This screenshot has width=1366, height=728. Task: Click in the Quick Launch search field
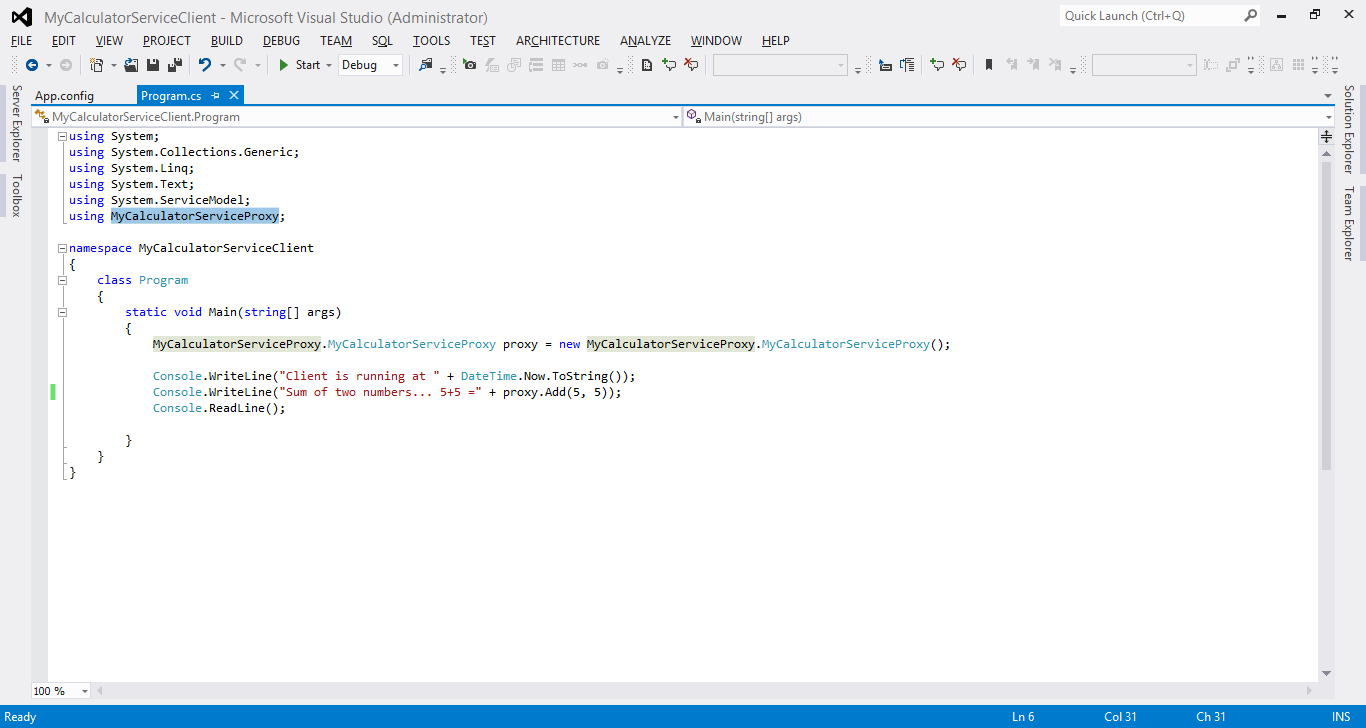click(1150, 15)
